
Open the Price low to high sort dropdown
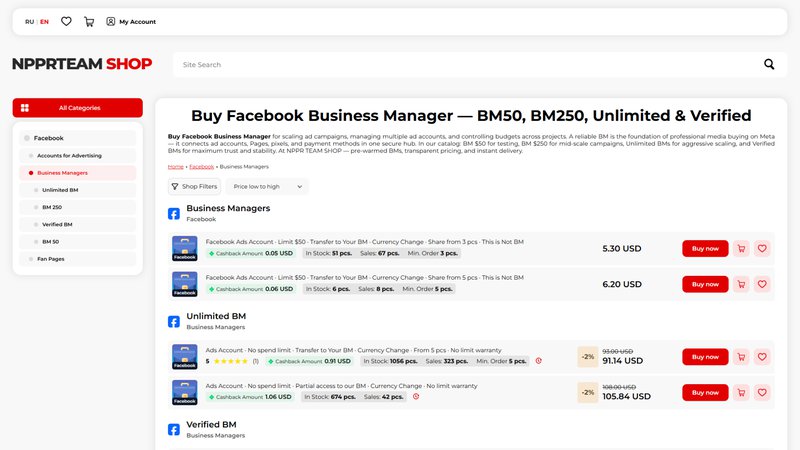tap(267, 186)
